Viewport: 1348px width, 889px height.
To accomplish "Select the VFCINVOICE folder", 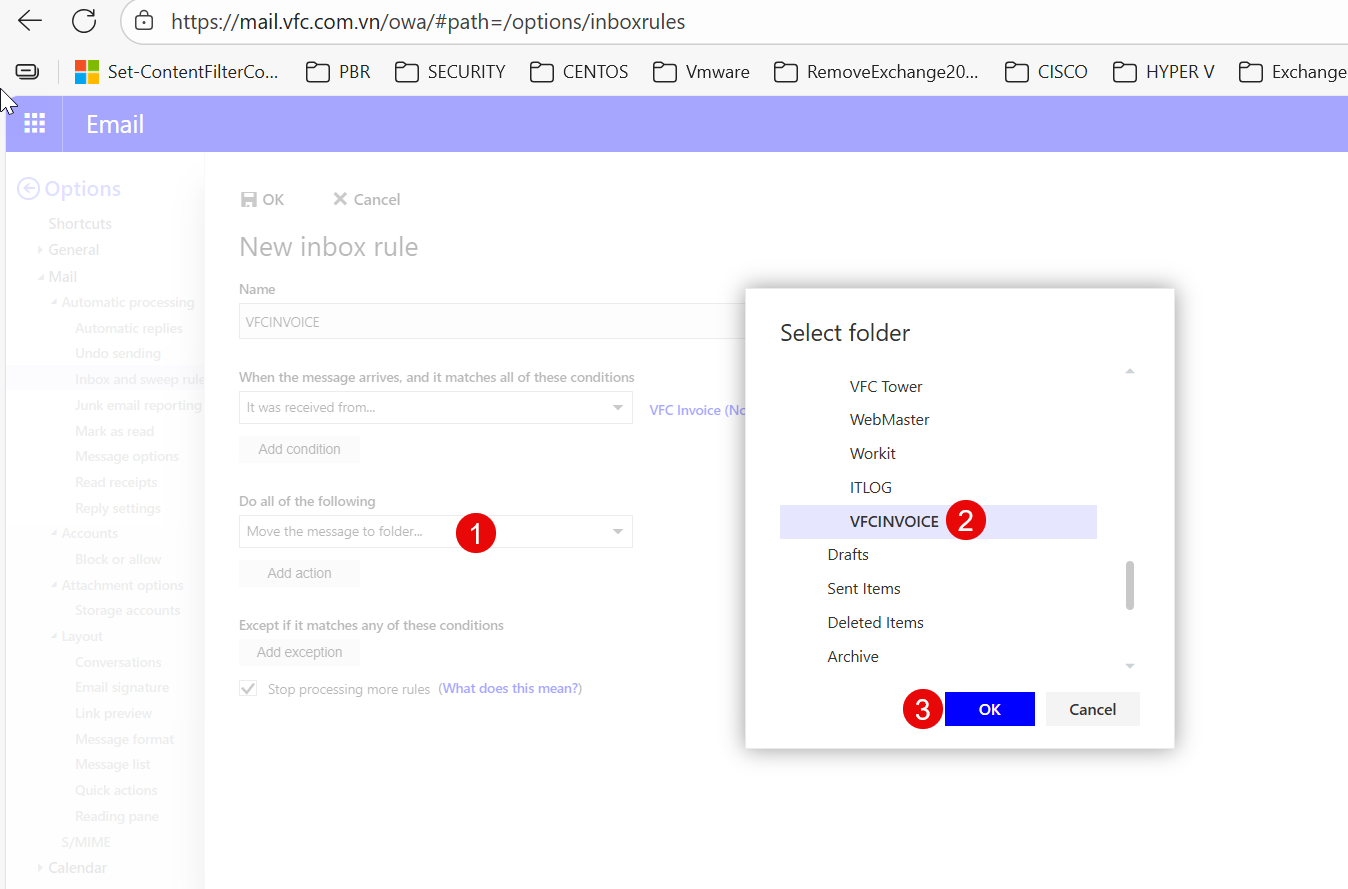I will point(894,521).
